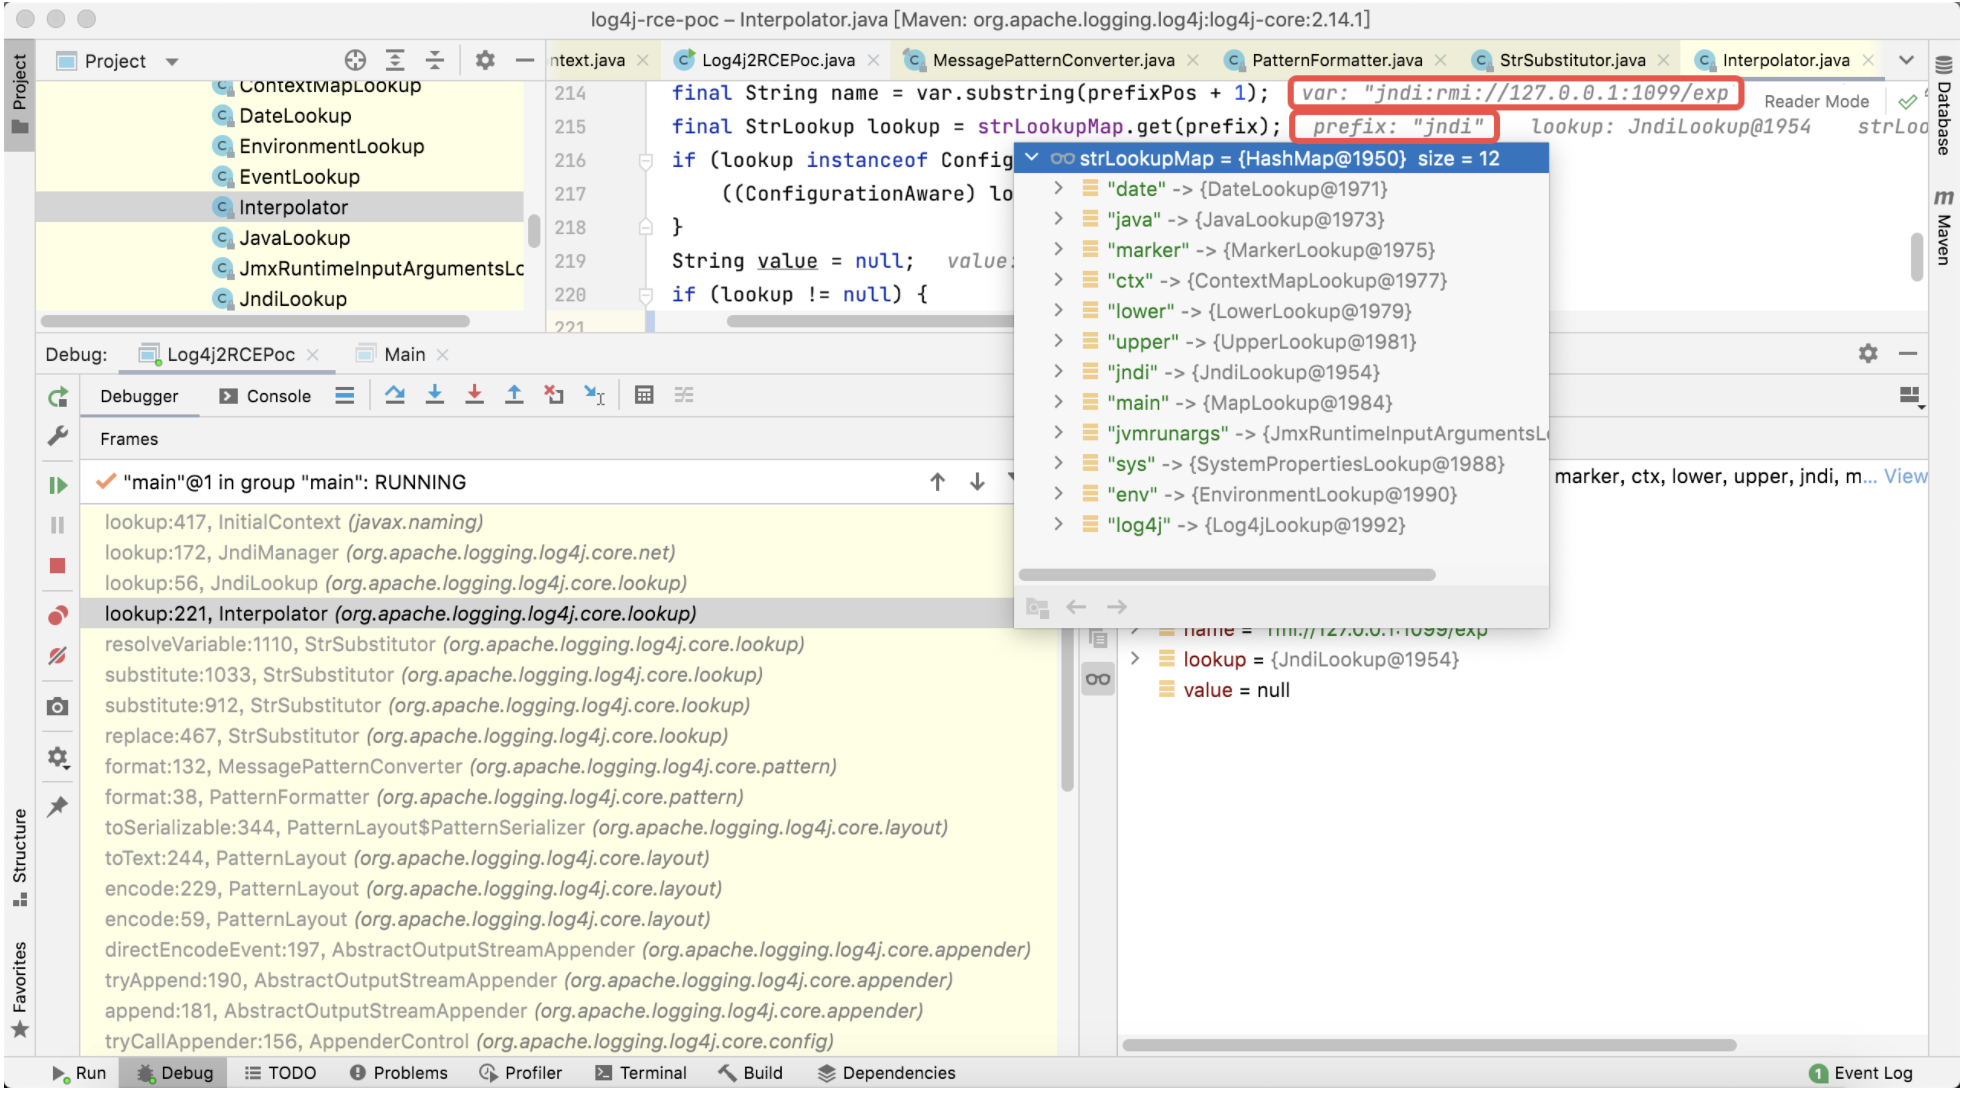Expand the "jndi" map entry
The width and height of the screenshot is (1964, 1094).
pyautogui.click(x=1058, y=372)
